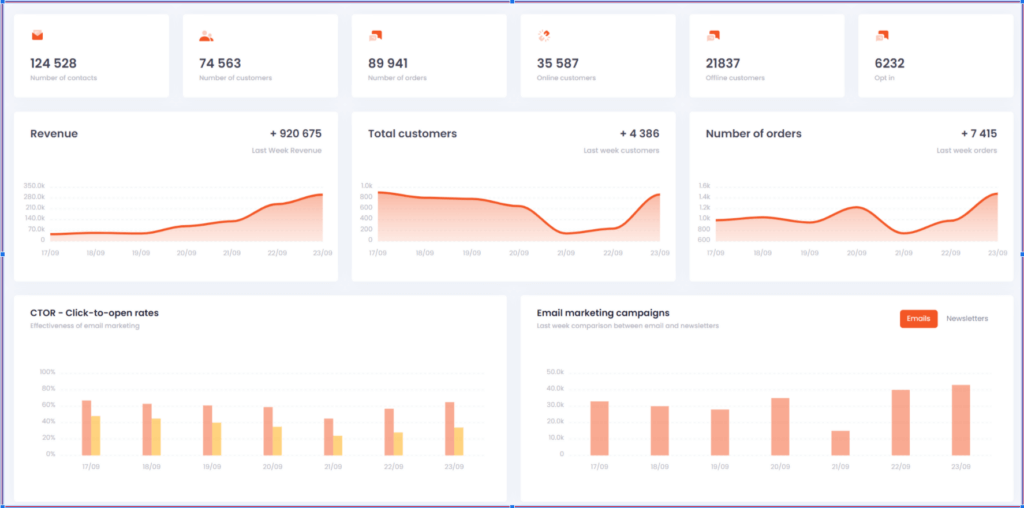Image resolution: width=1024 pixels, height=508 pixels.
Task: Click the + 920 675 revenue figure
Action: pyautogui.click(x=296, y=134)
